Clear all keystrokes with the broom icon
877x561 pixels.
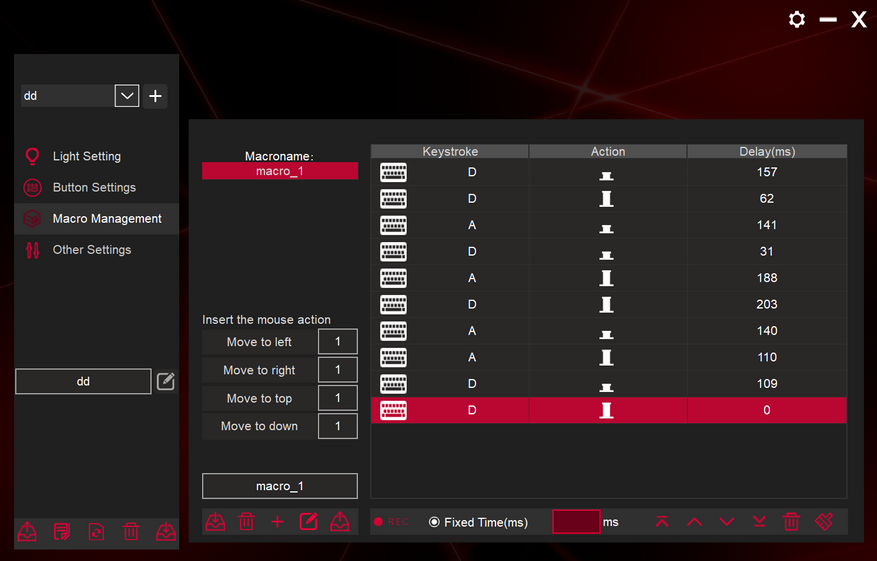(824, 522)
